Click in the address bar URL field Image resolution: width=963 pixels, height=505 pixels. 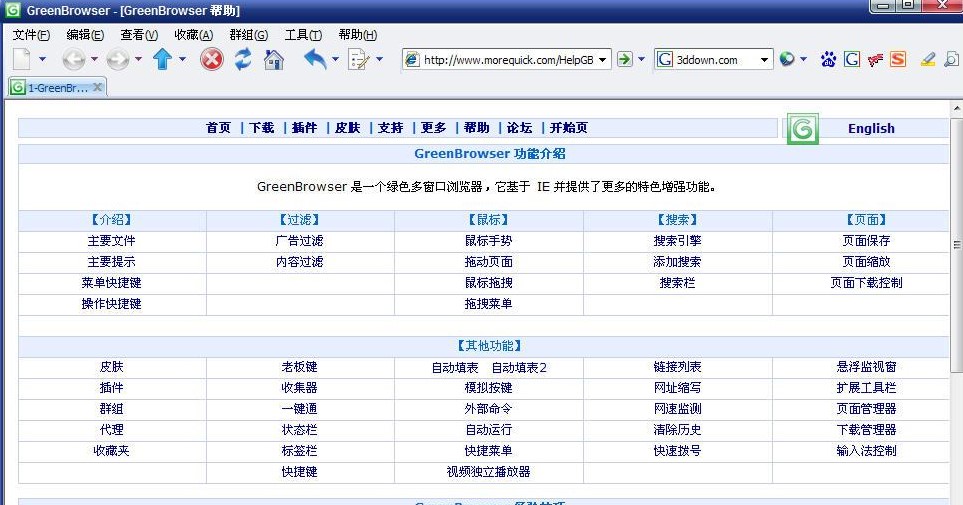tap(509, 60)
